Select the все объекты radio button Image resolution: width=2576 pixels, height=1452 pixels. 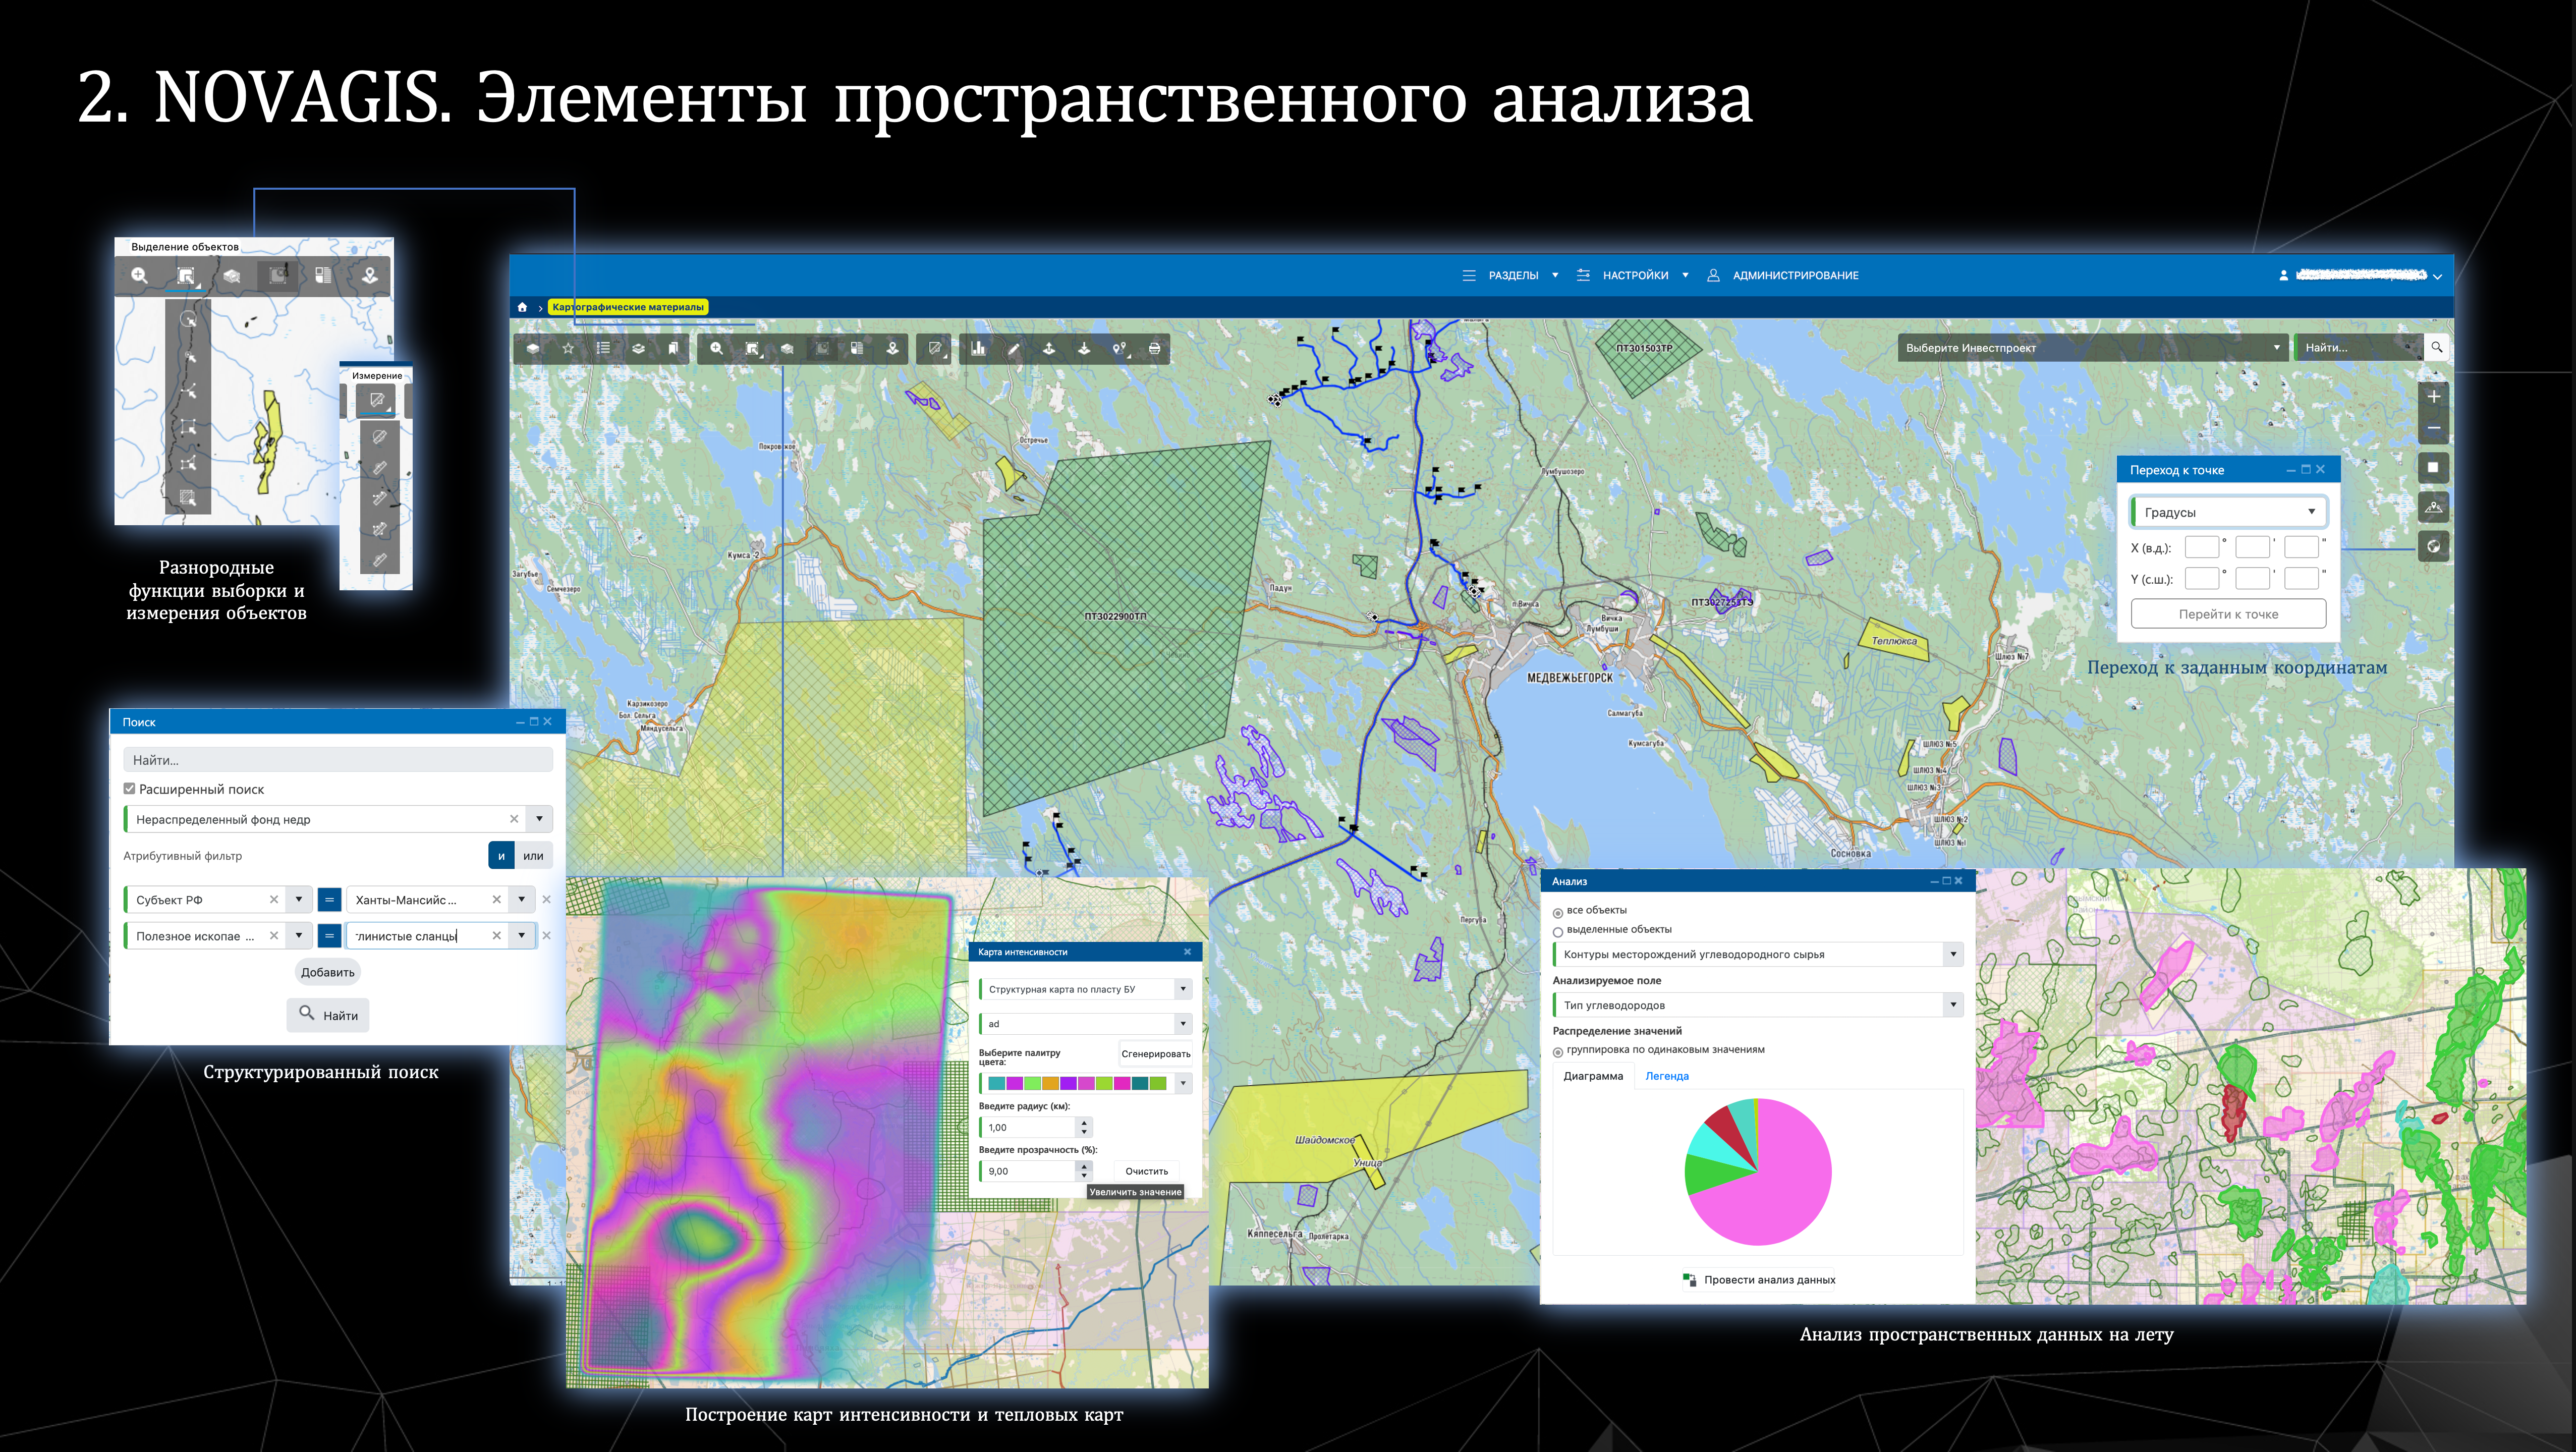1558,912
